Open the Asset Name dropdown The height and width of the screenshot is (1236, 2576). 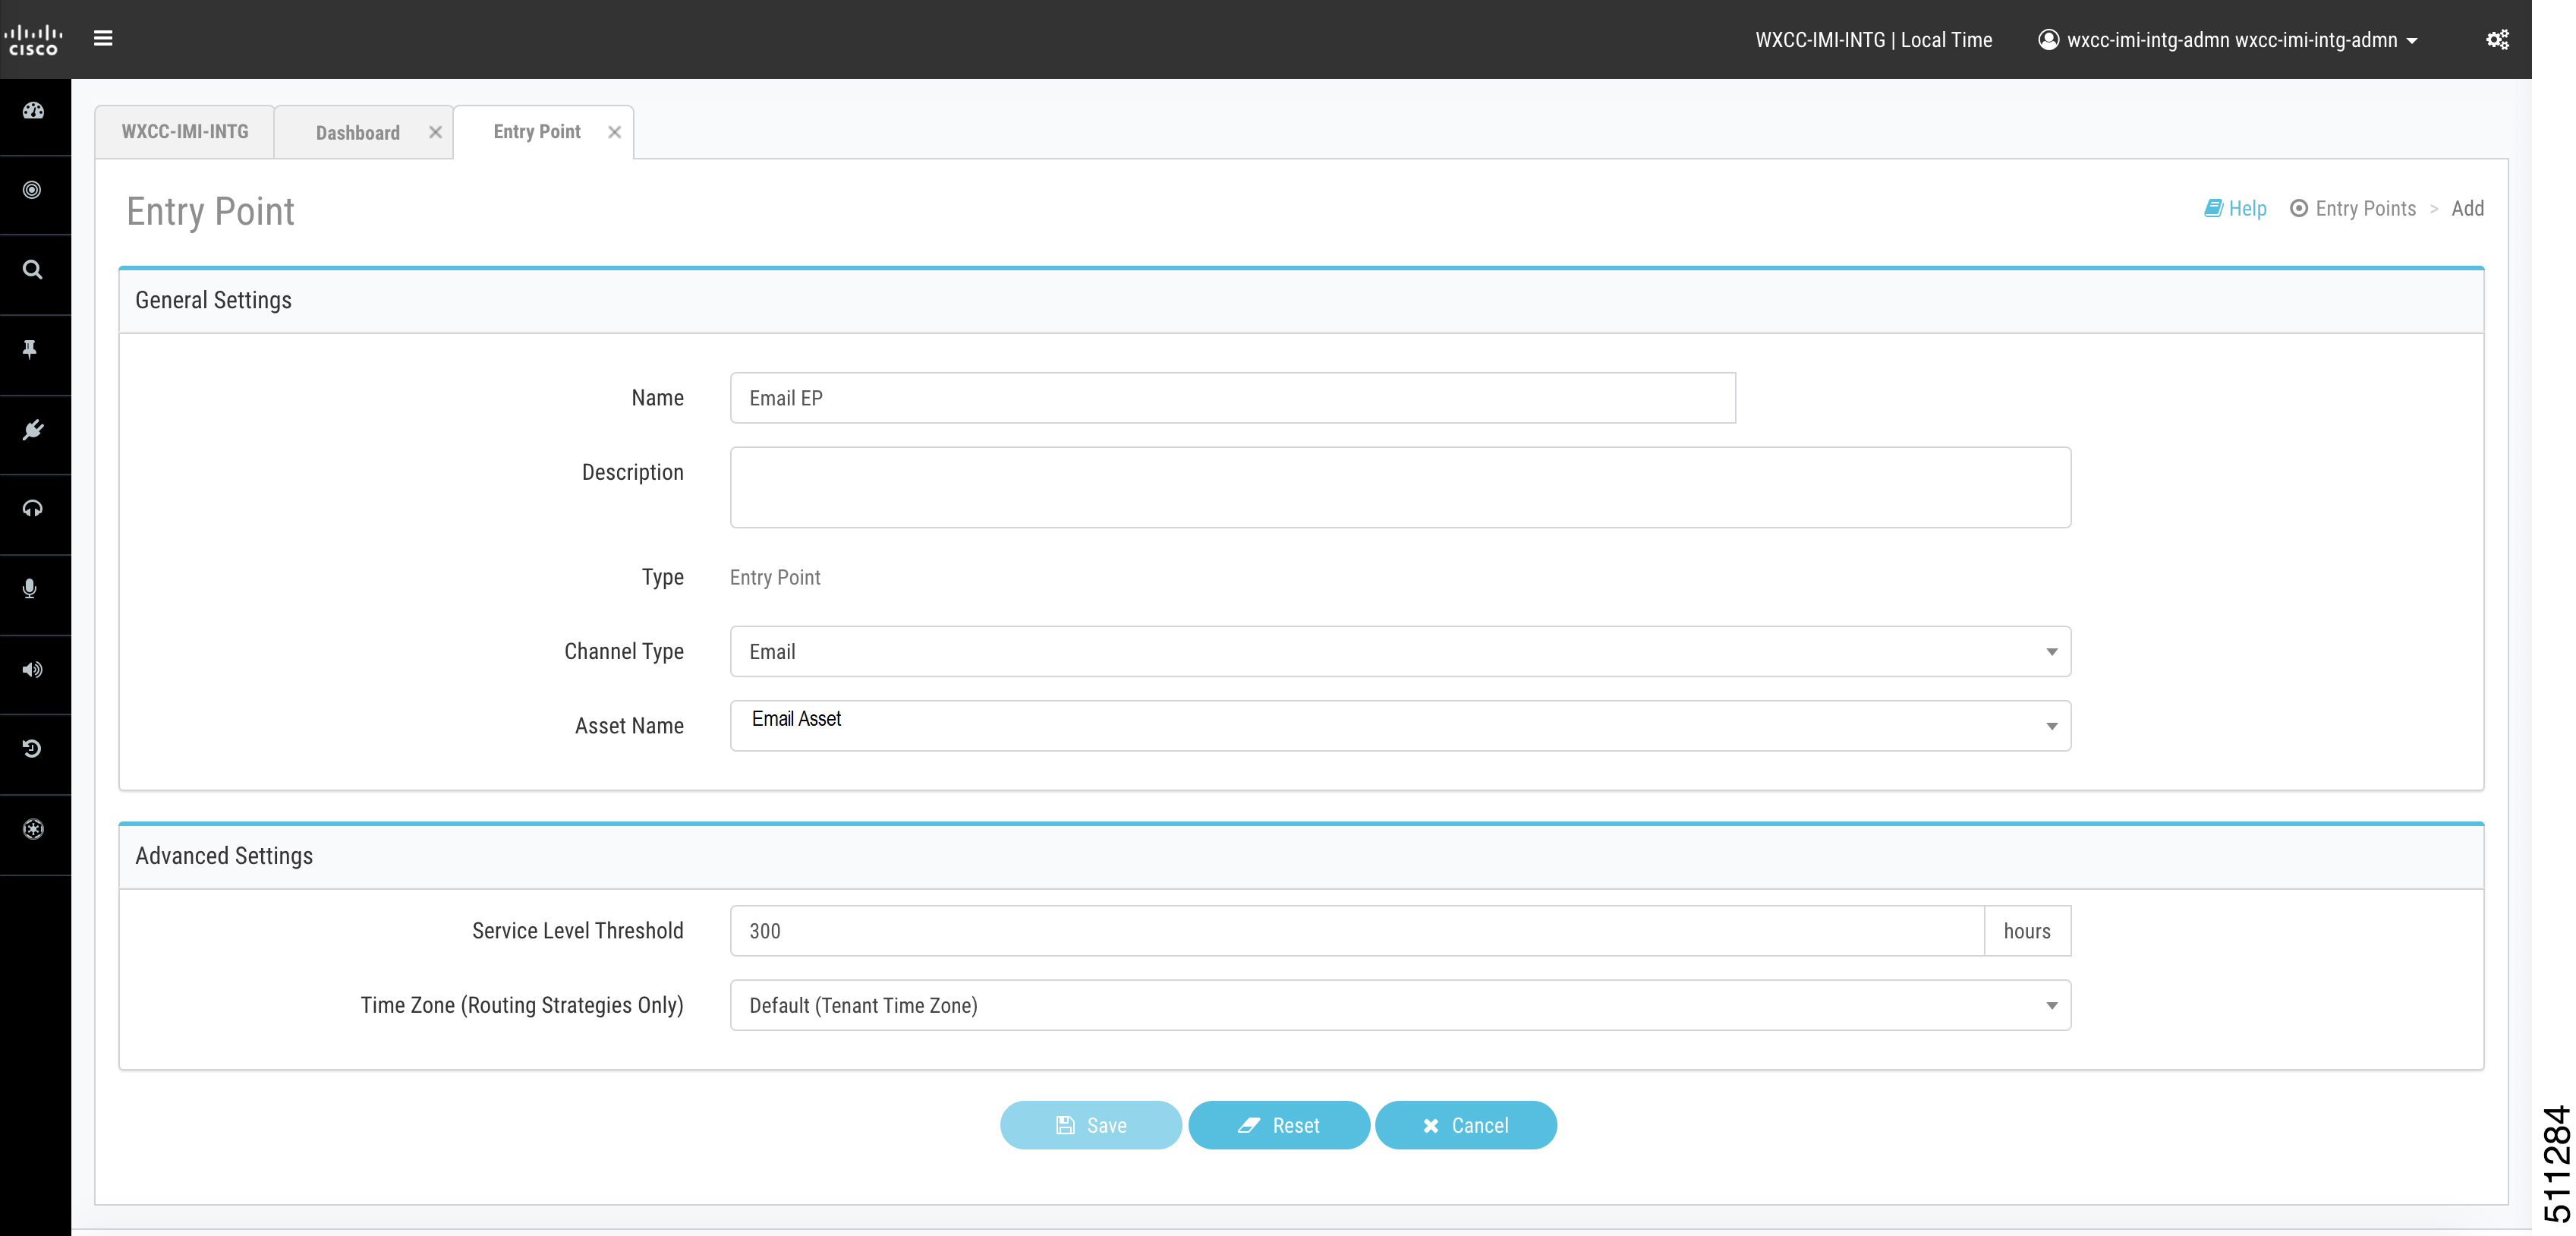(1400, 726)
